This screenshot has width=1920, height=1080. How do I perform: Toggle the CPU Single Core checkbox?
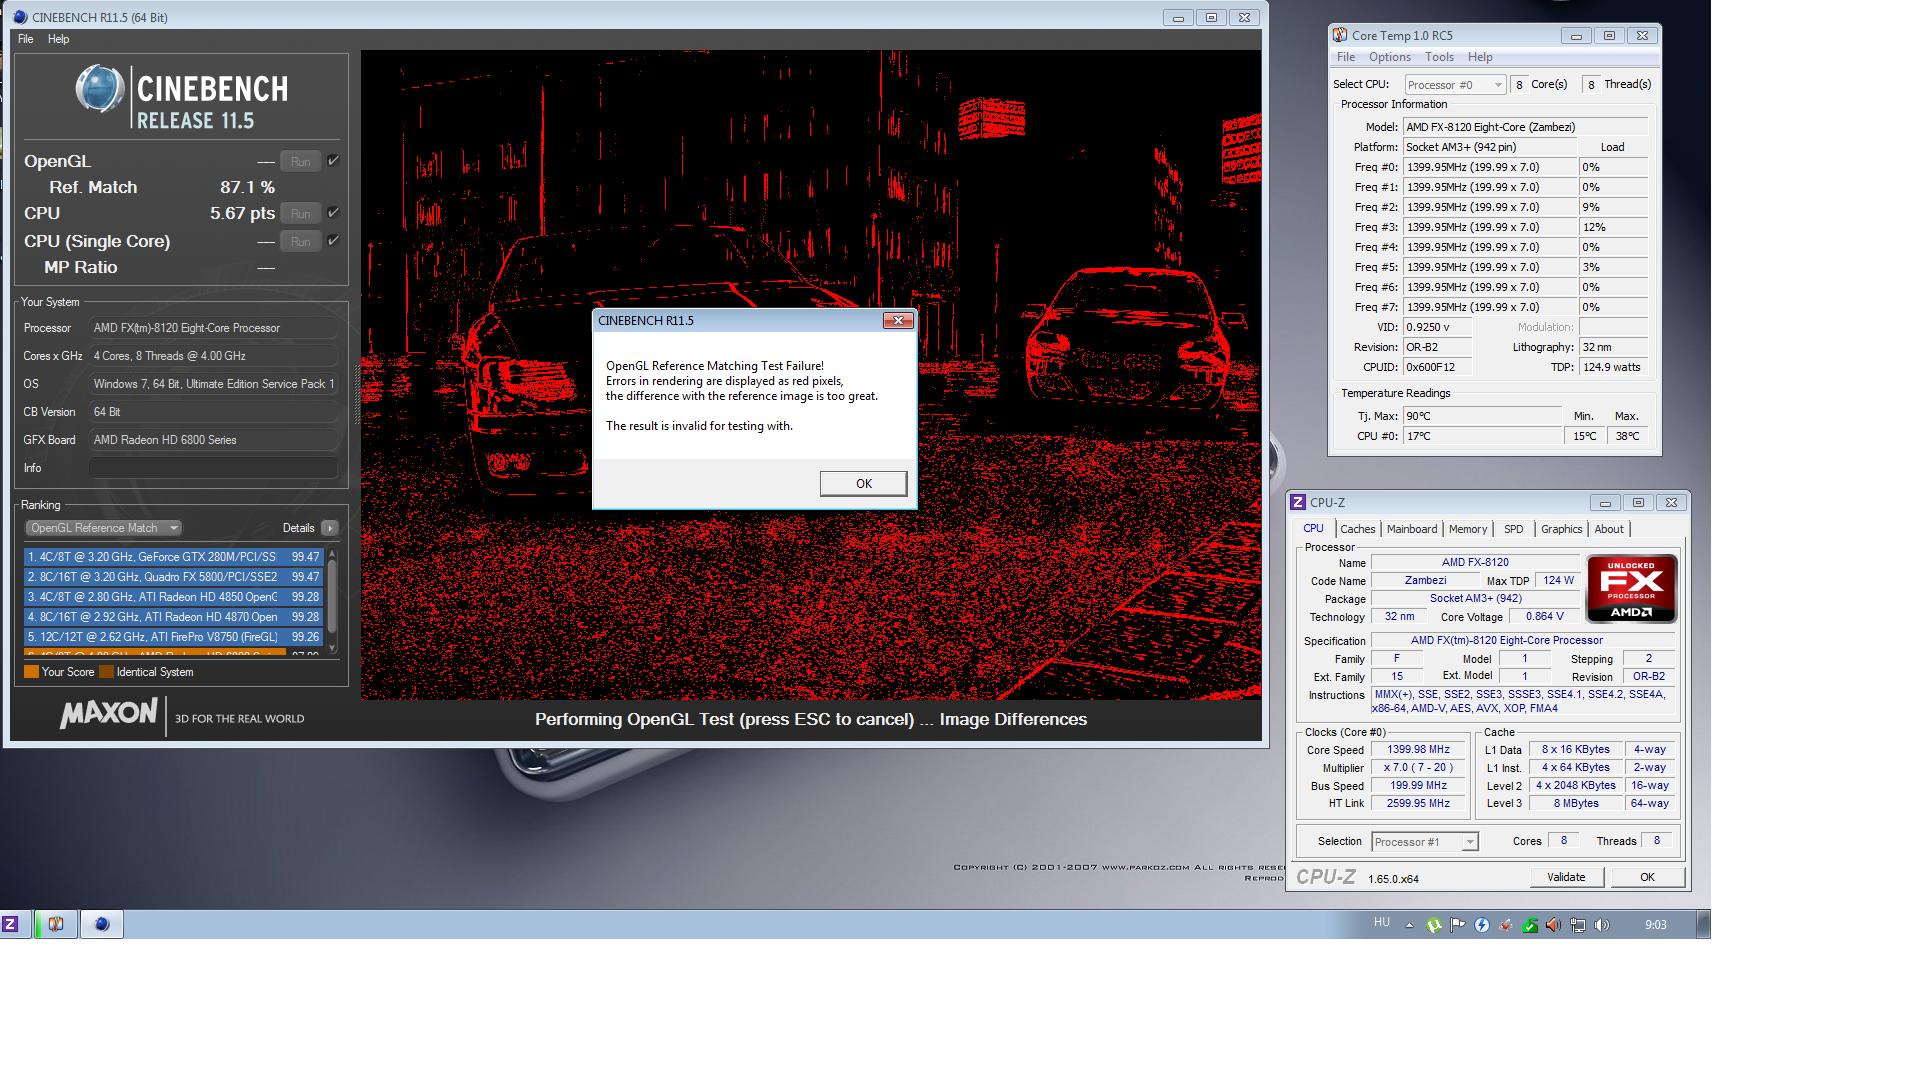(333, 241)
